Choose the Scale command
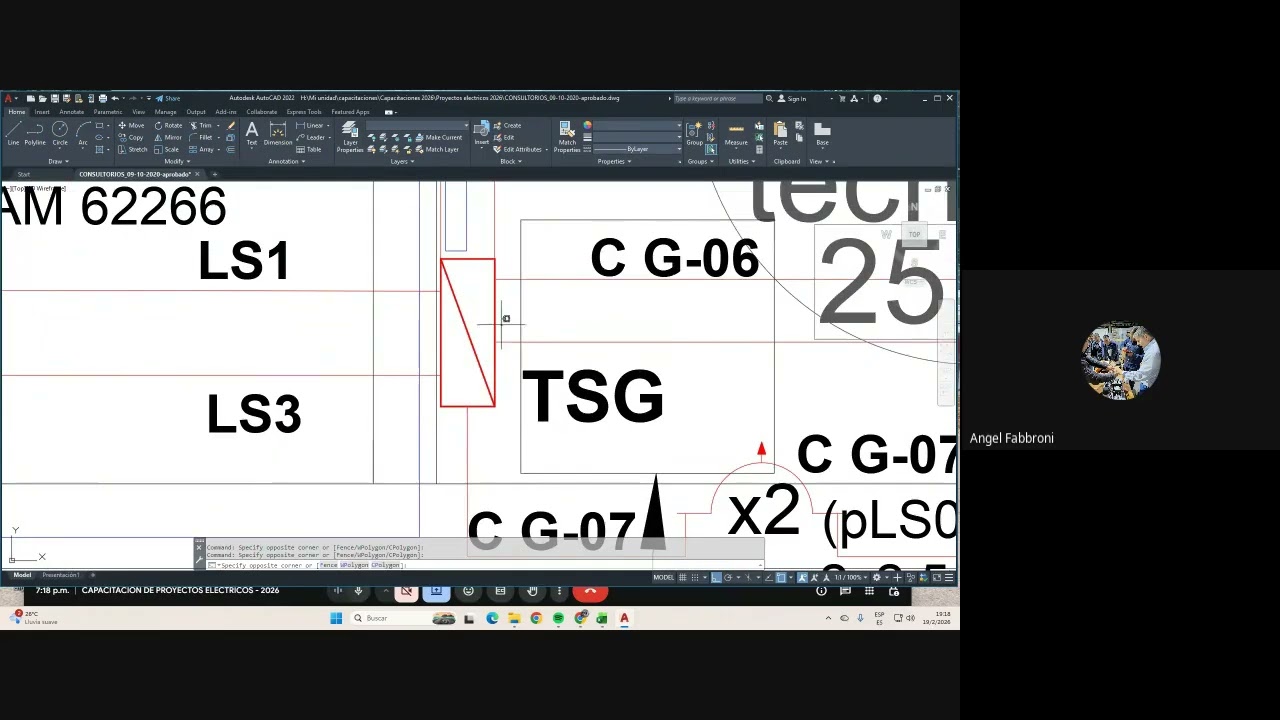The image size is (1280, 720). (167, 150)
